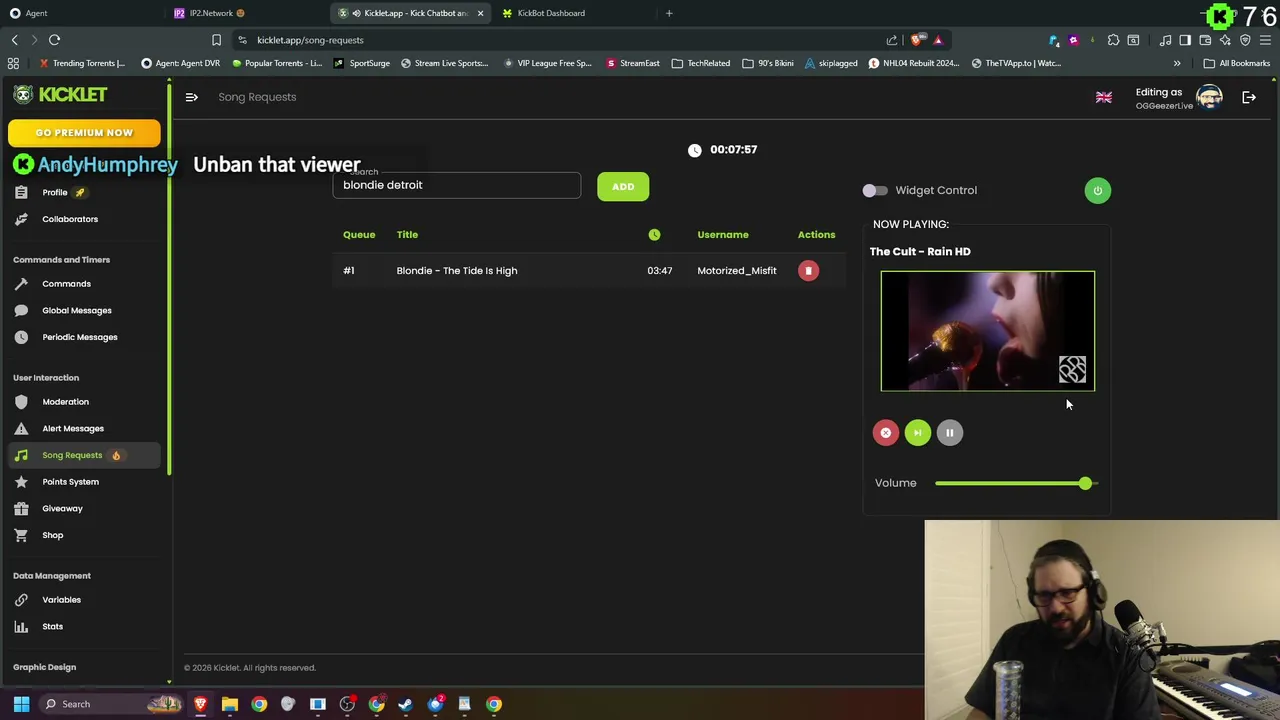Image resolution: width=1280 pixels, height=720 pixels.
Task: Open Brave Wallet icon
Action: click(x=1205, y=40)
